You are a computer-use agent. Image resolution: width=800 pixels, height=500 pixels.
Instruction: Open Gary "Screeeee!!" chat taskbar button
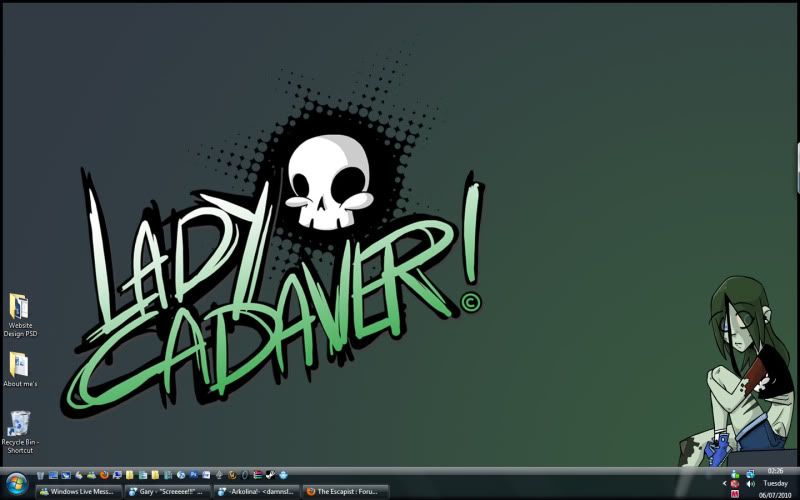pyautogui.click(x=167, y=492)
